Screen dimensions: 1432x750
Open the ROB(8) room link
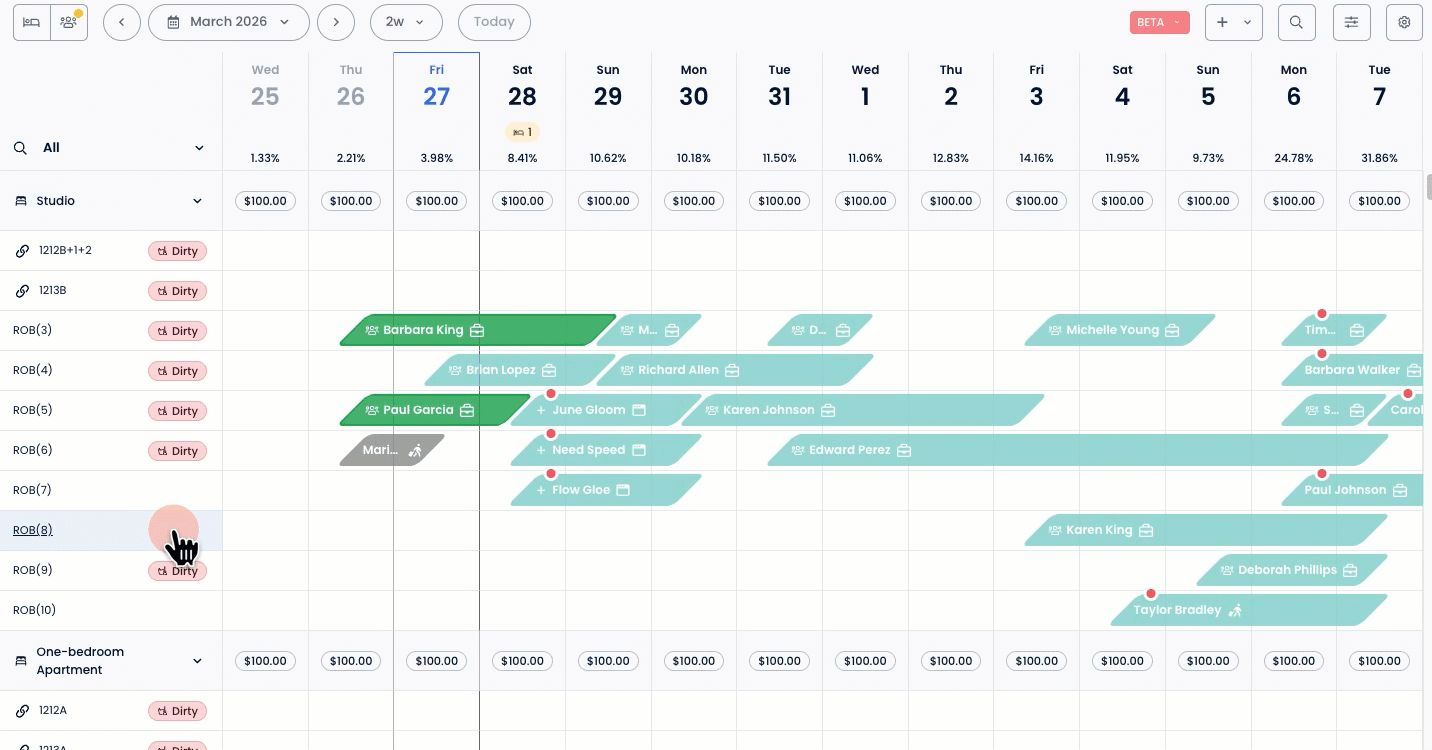point(33,530)
